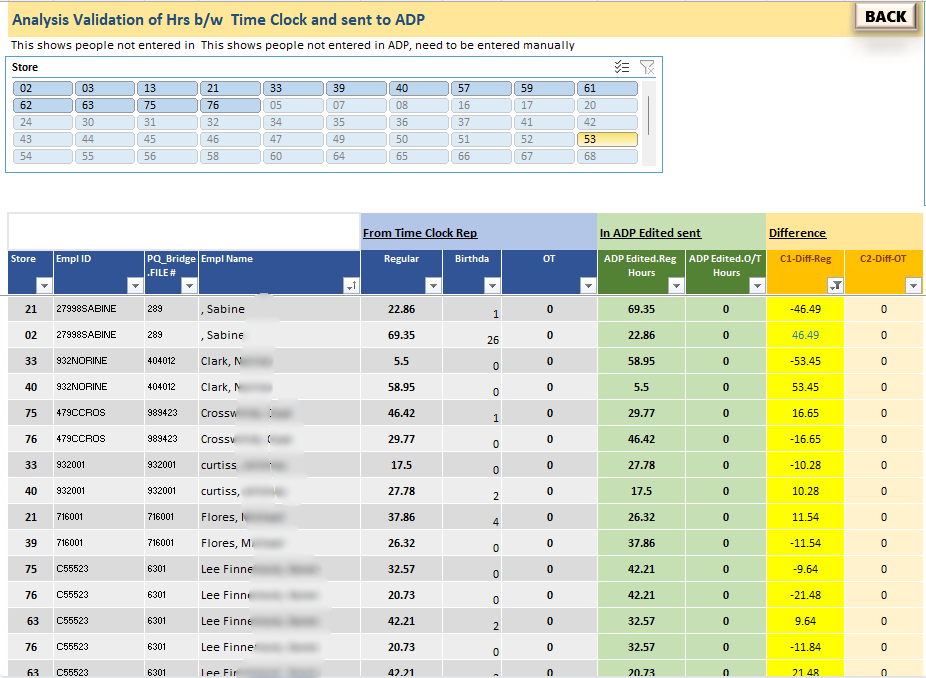Open Empl Name sorted filter dropdown
The height and width of the screenshot is (678, 926).
(x=351, y=286)
